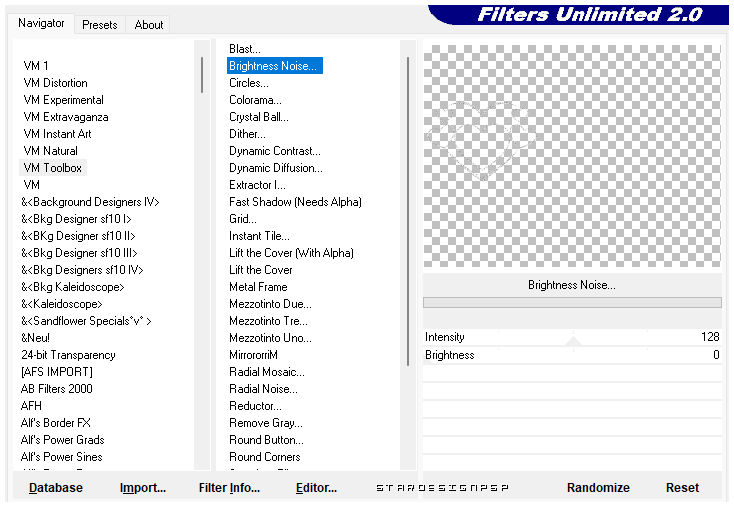Choose the Mezzotinto Uno... filter
The image size is (734, 507).
tap(270, 338)
